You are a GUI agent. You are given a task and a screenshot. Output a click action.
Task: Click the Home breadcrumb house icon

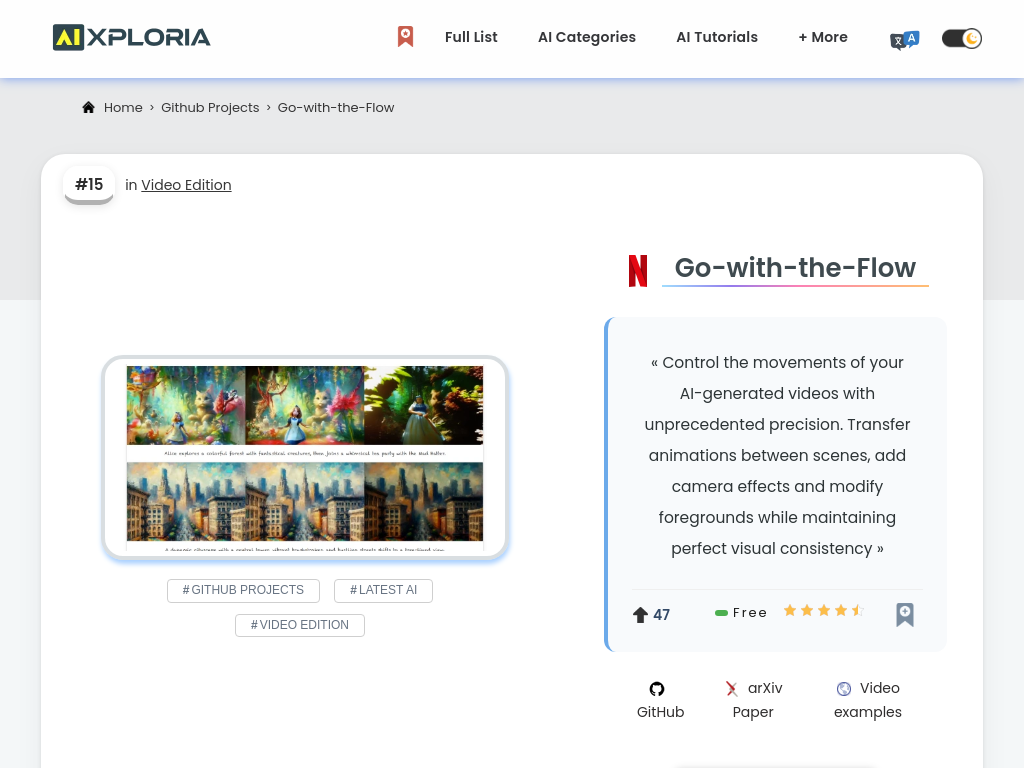89,108
